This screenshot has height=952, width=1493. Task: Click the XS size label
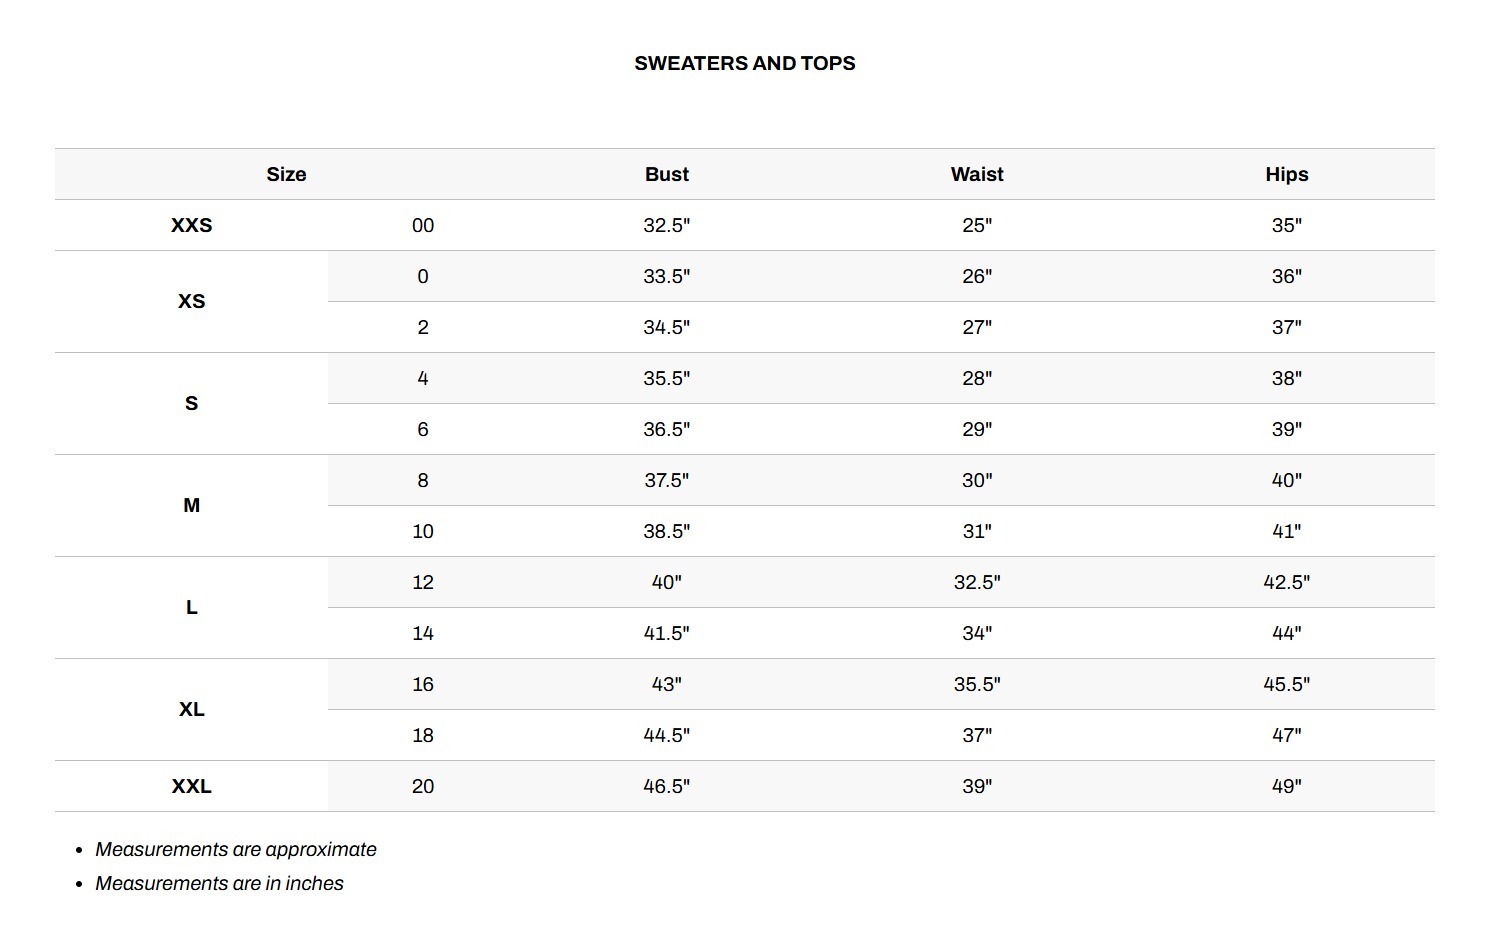click(x=191, y=301)
